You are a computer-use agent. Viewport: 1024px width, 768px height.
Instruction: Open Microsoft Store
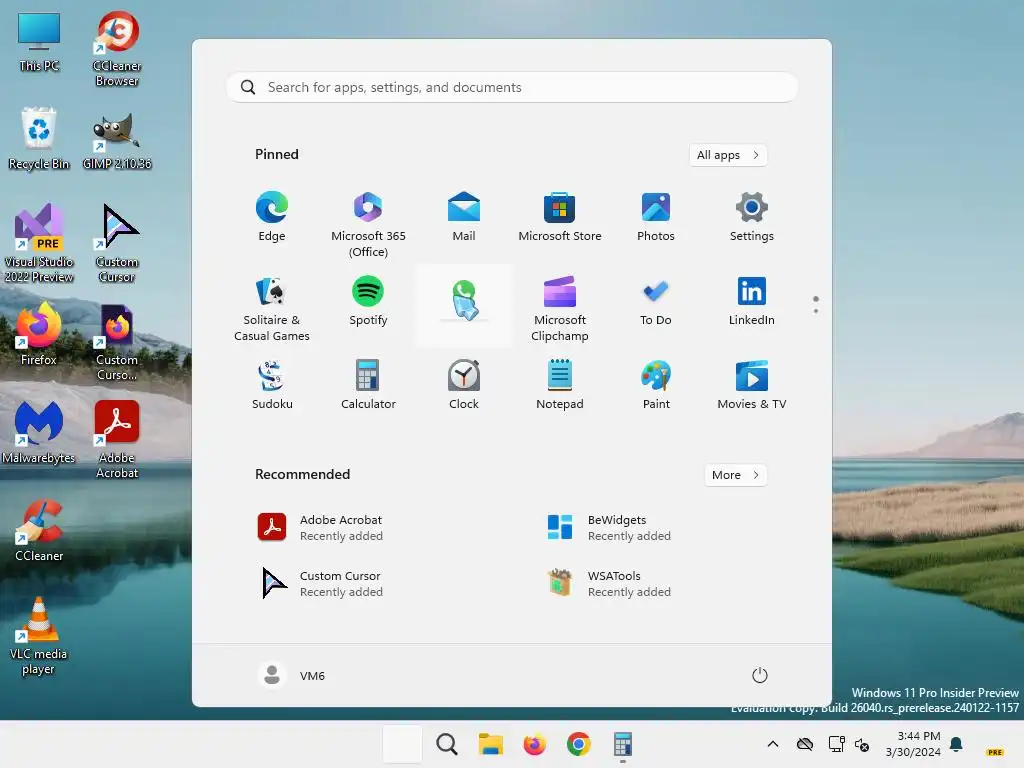560,217
